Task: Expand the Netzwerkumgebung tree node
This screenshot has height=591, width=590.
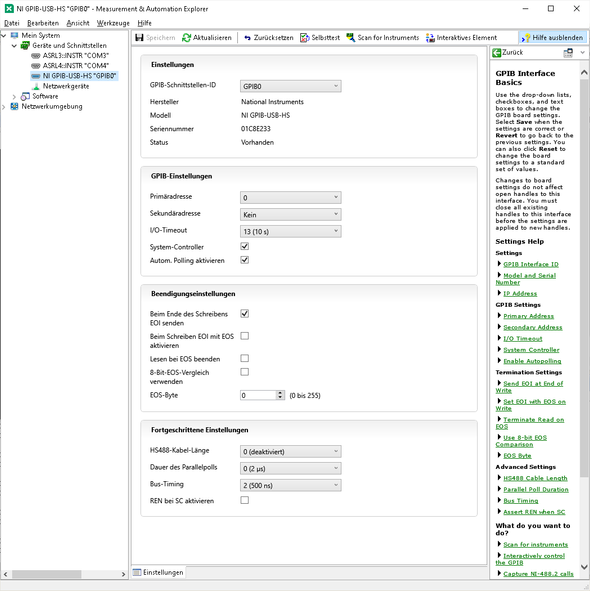Action: click(4, 107)
